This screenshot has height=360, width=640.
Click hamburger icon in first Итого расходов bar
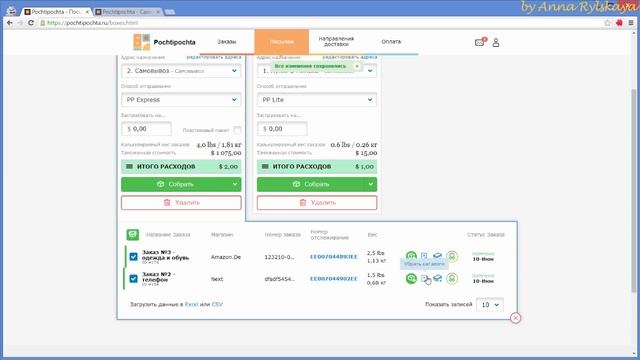129,167
